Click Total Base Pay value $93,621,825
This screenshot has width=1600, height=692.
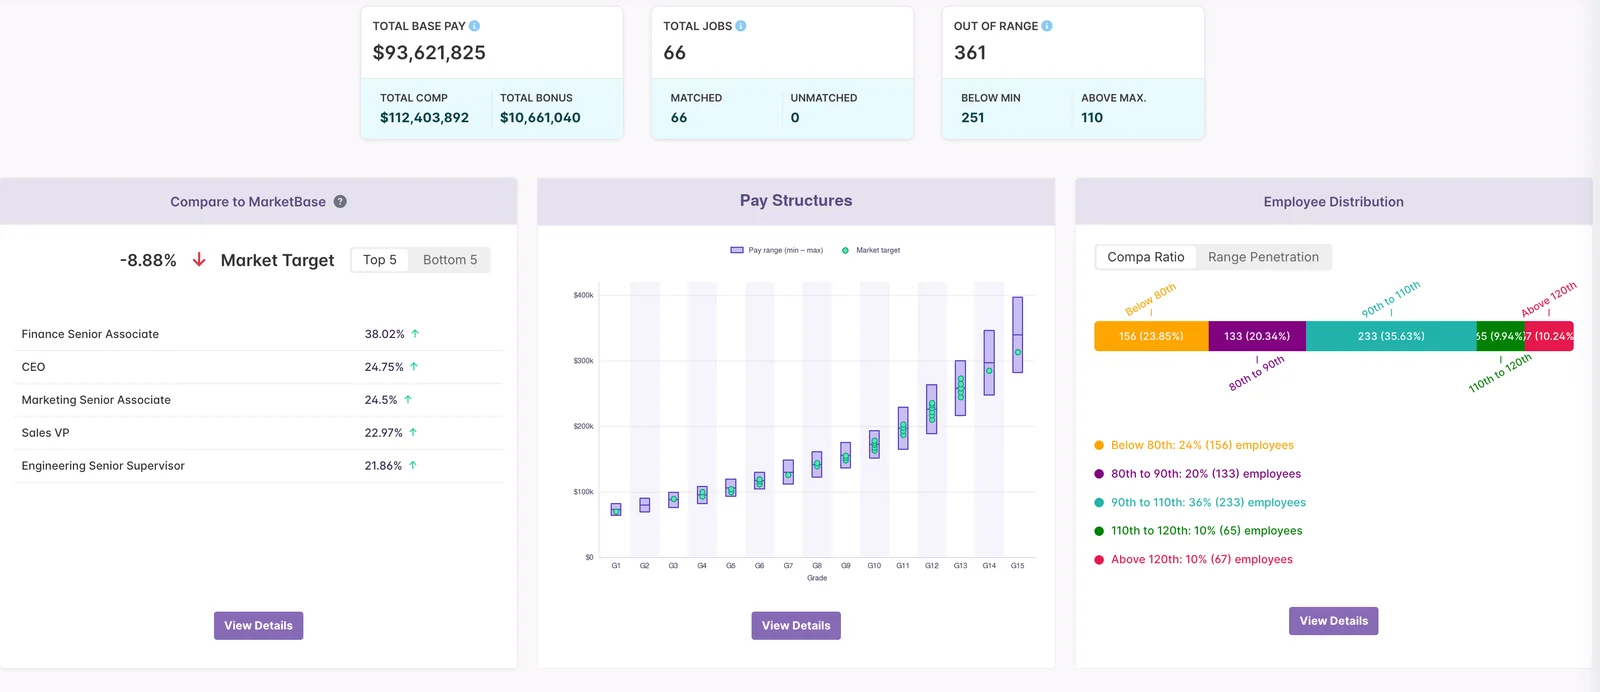pos(429,53)
